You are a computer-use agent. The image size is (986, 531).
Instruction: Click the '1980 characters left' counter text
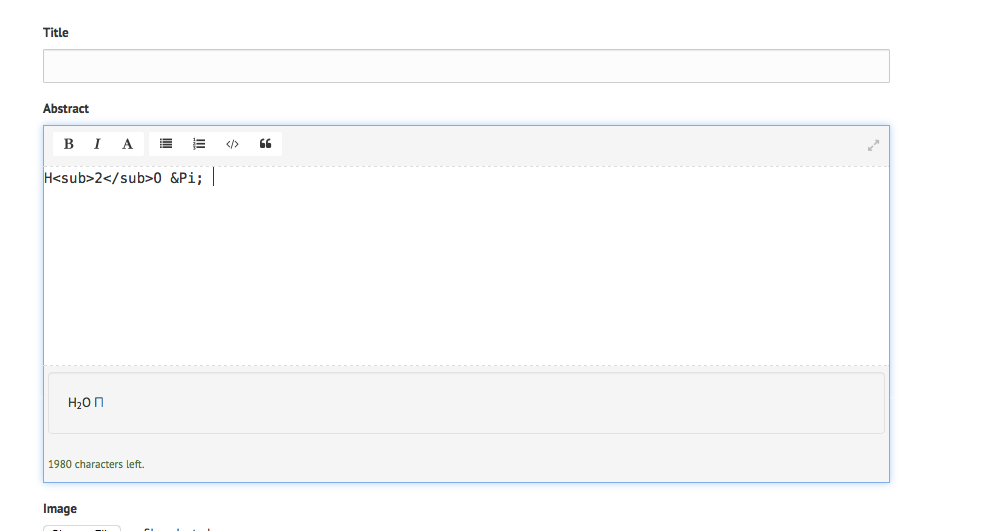(102, 464)
